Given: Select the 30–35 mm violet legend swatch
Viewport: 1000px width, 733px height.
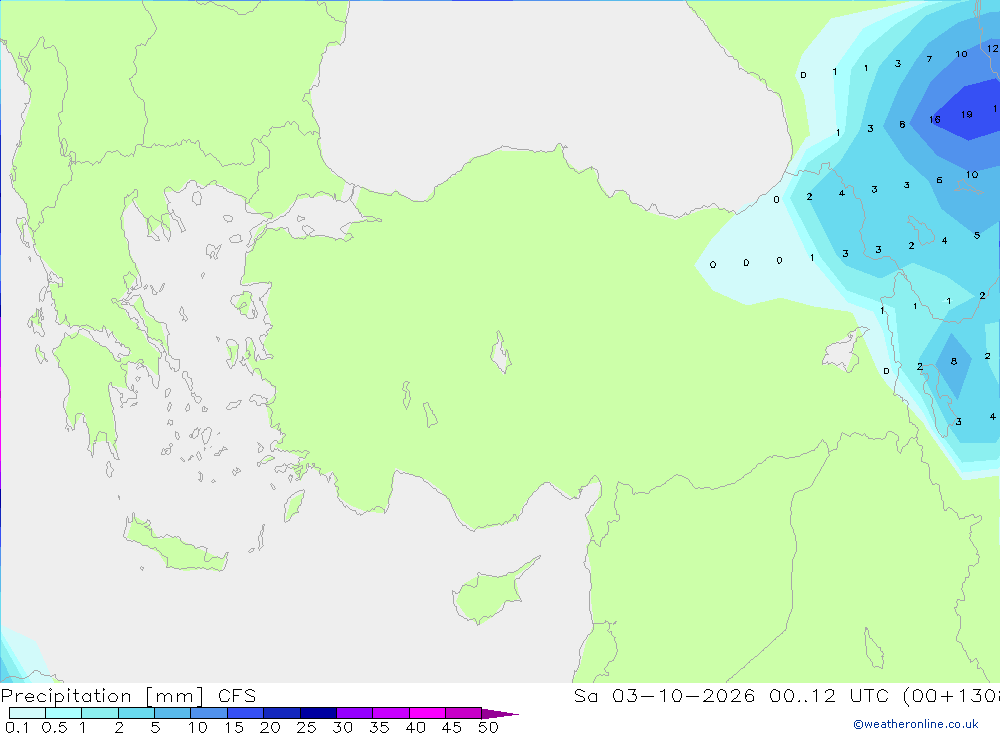Looking at the screenshot, I should [354, 713].
